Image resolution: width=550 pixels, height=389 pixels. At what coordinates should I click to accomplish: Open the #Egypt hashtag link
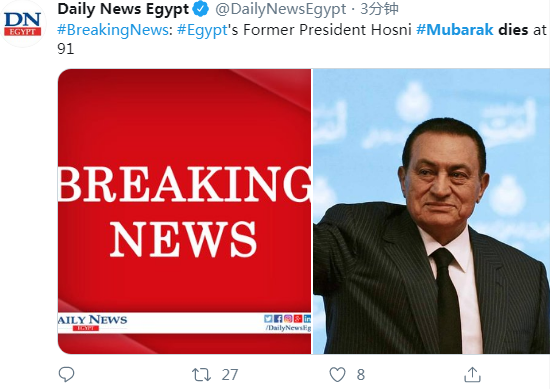tap(202, 31)
